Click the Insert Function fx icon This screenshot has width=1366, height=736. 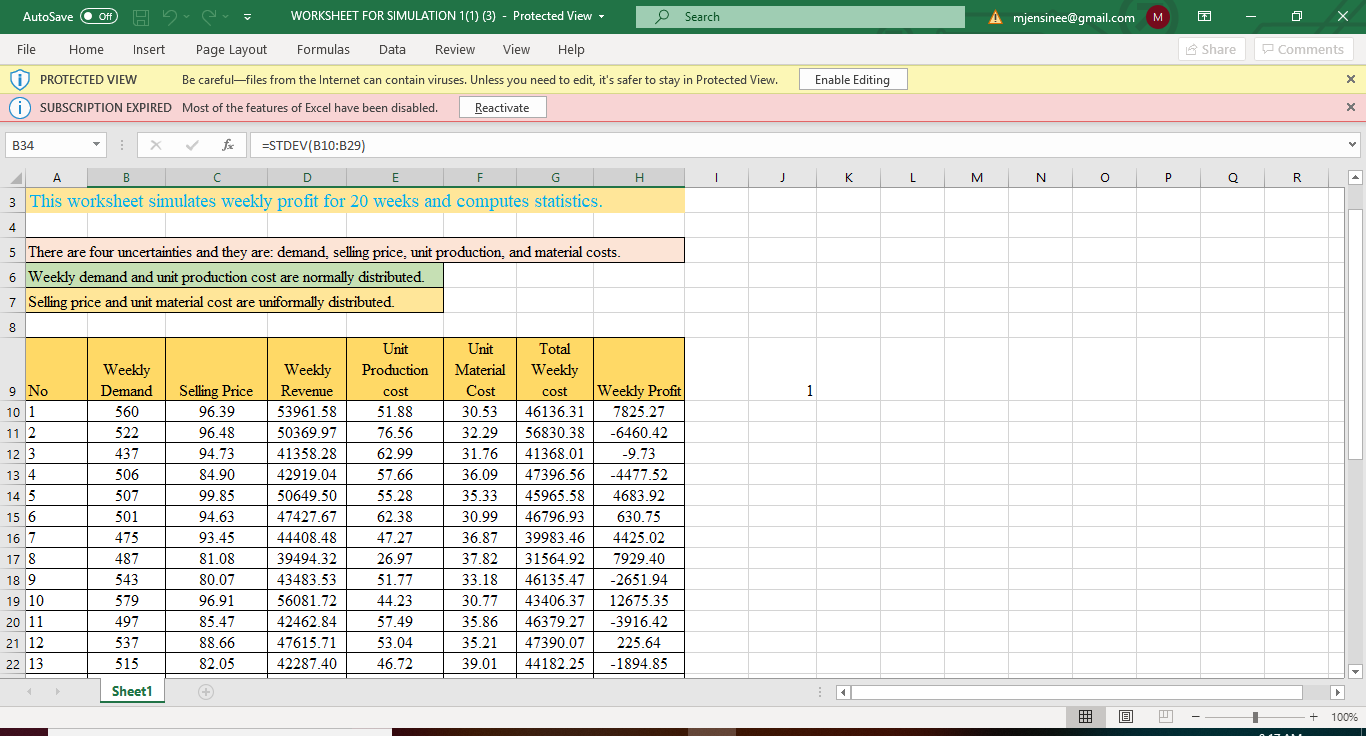click(229, 145)
